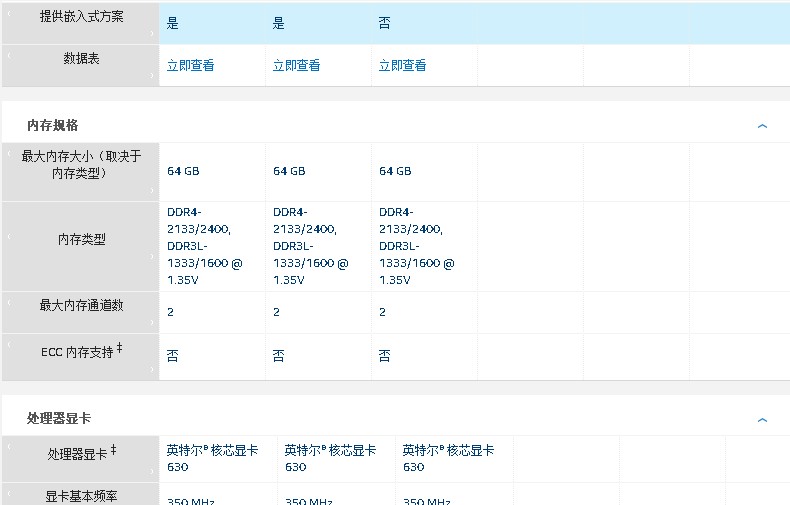The width and height of the screenshot is (790, 505).
Task: Click the 内存规格 section heading
Action: (52, 125)
